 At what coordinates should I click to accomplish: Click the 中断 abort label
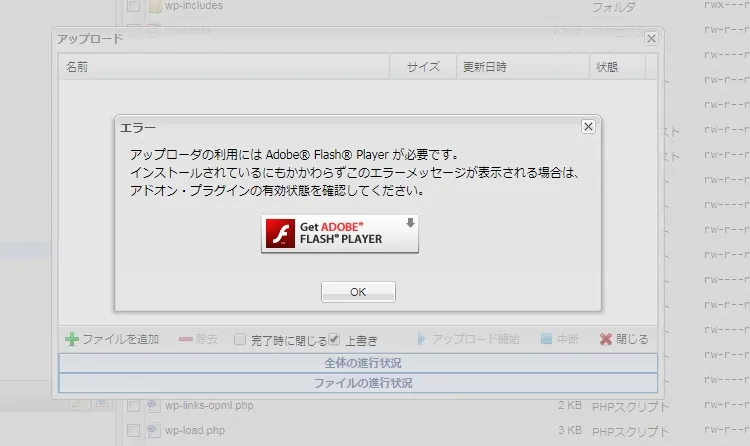point(568,339)
